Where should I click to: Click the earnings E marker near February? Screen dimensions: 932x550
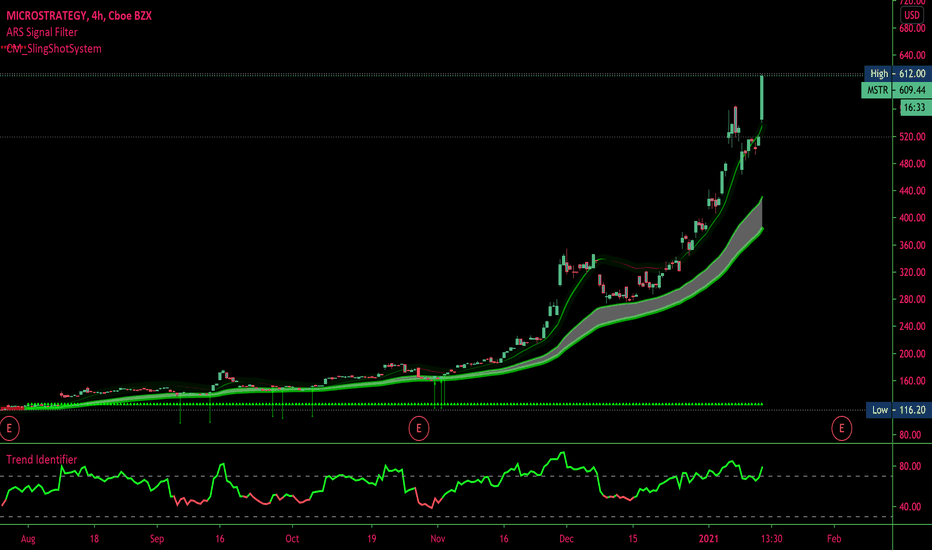click(x=841, y=428)
